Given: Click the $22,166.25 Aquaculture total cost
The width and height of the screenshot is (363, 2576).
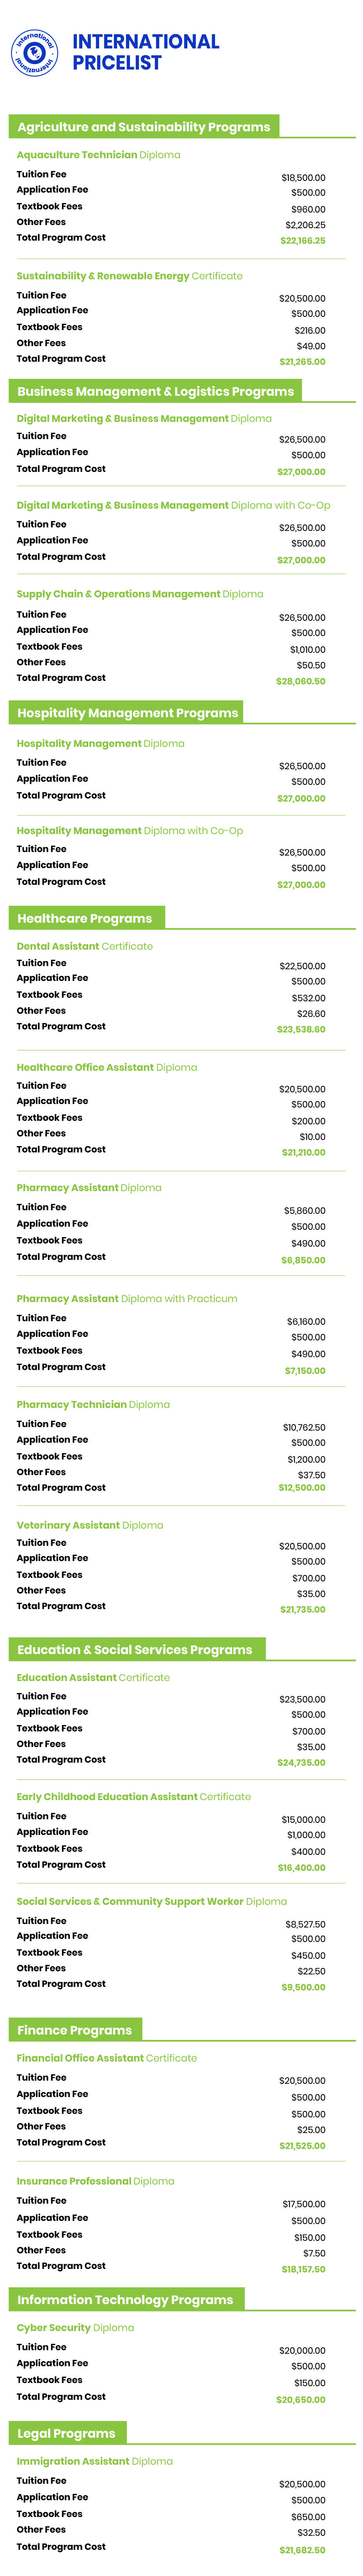Looking at the screenshot, I should click(x=302, y=241).
